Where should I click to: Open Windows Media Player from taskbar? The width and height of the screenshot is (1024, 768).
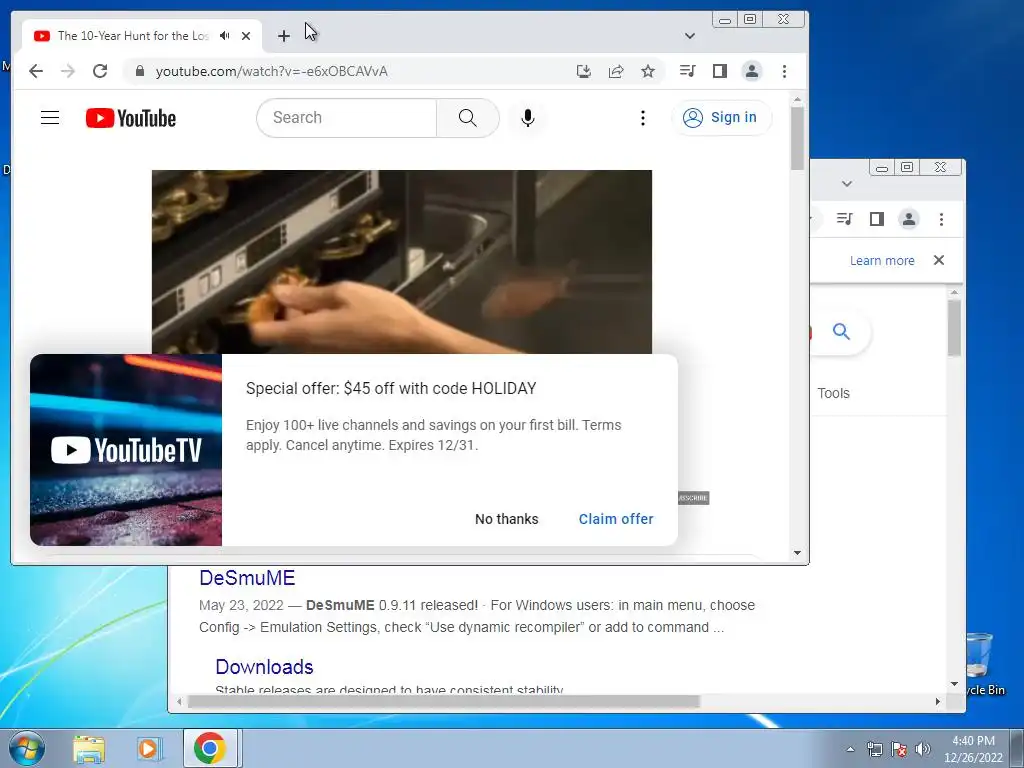[149, 748]
